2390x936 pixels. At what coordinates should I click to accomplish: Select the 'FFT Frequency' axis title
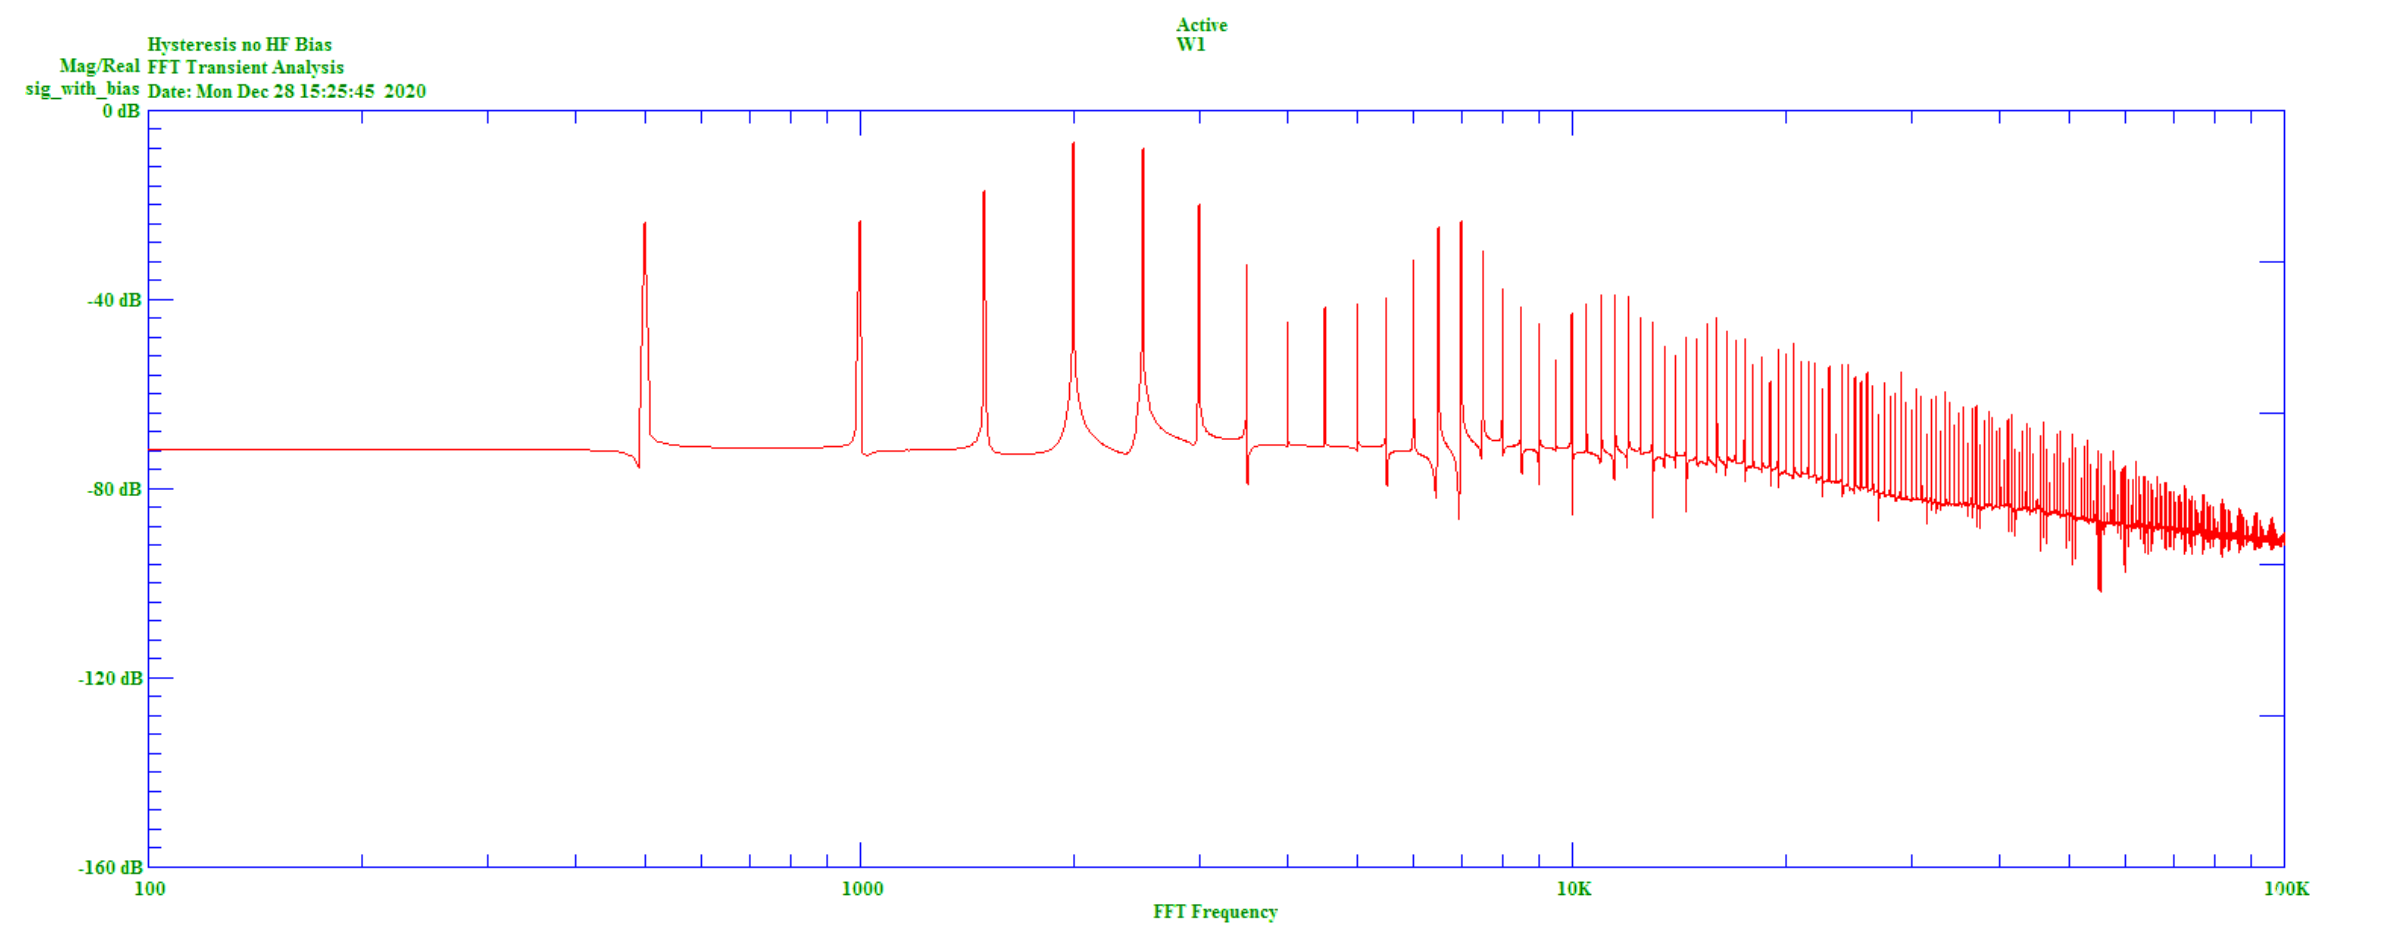1215,912
